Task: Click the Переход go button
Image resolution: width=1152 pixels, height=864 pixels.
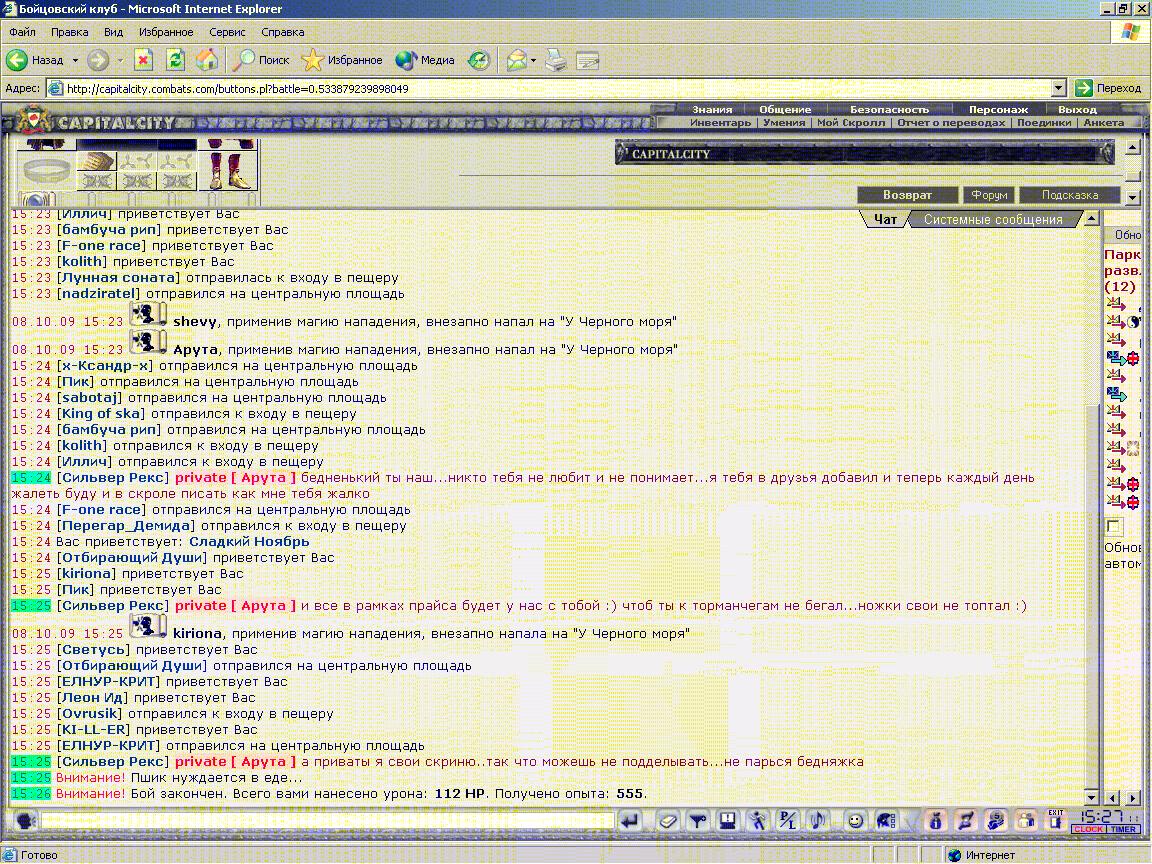Action: [x=1109, y=88]
